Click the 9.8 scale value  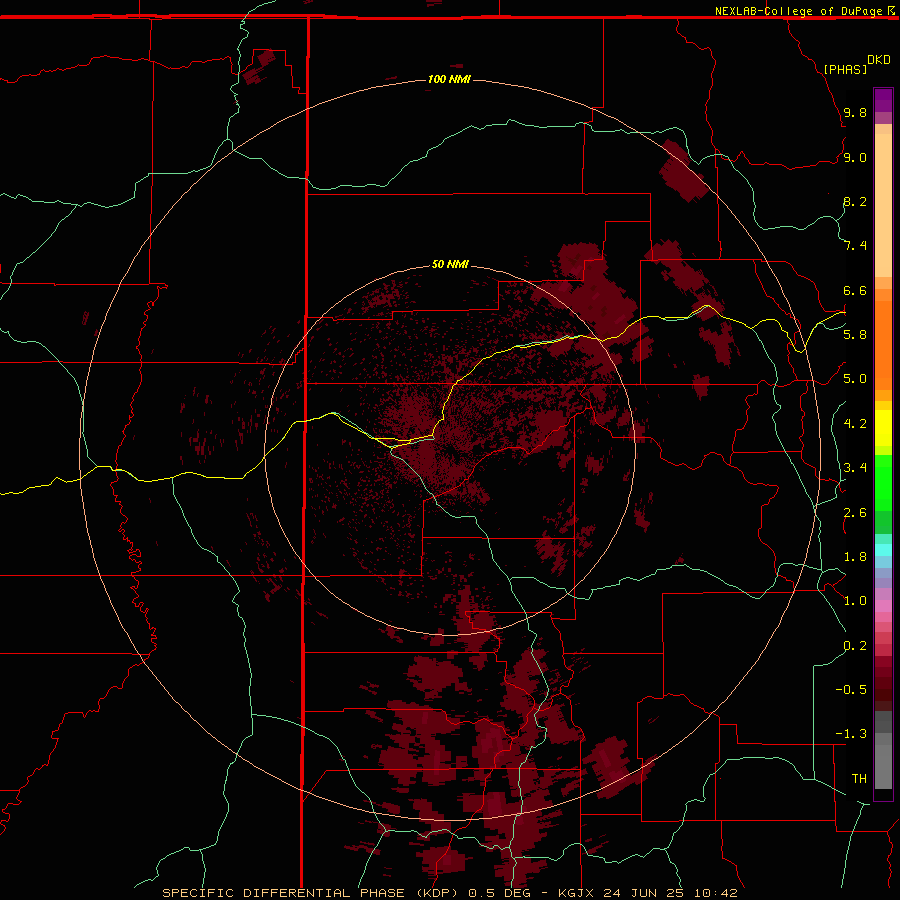coord(855,112)
